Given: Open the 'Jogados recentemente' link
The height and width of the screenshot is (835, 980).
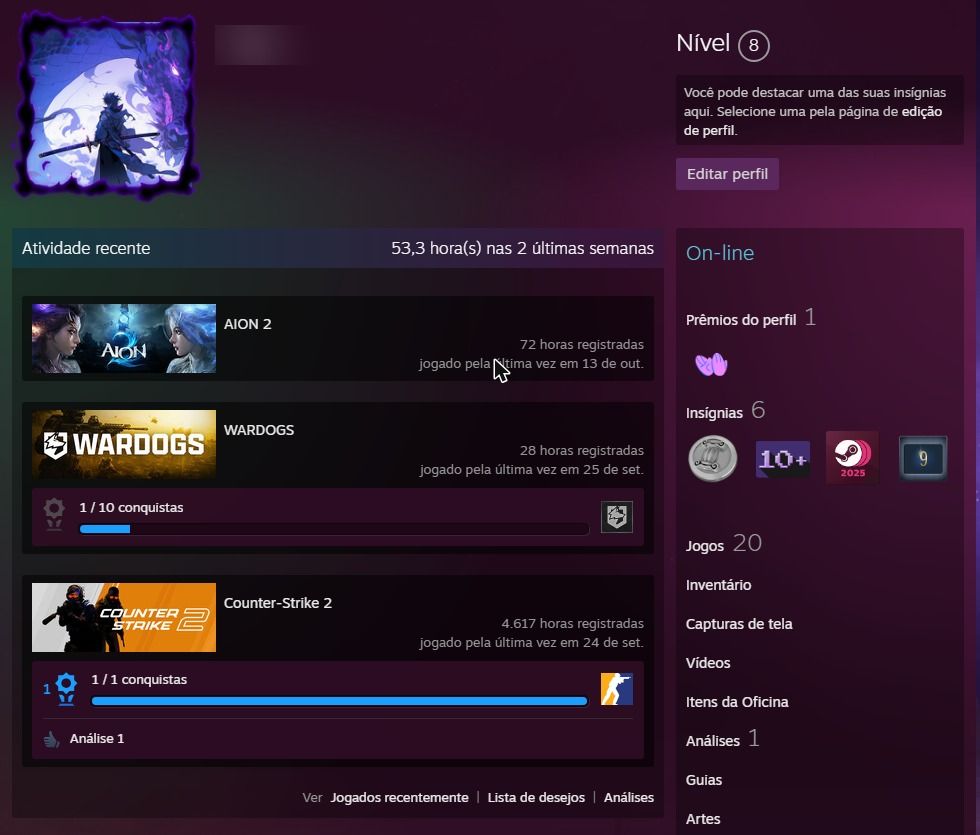Looking at the screenshot, I should pyautogui.click(x=399, y=798).
